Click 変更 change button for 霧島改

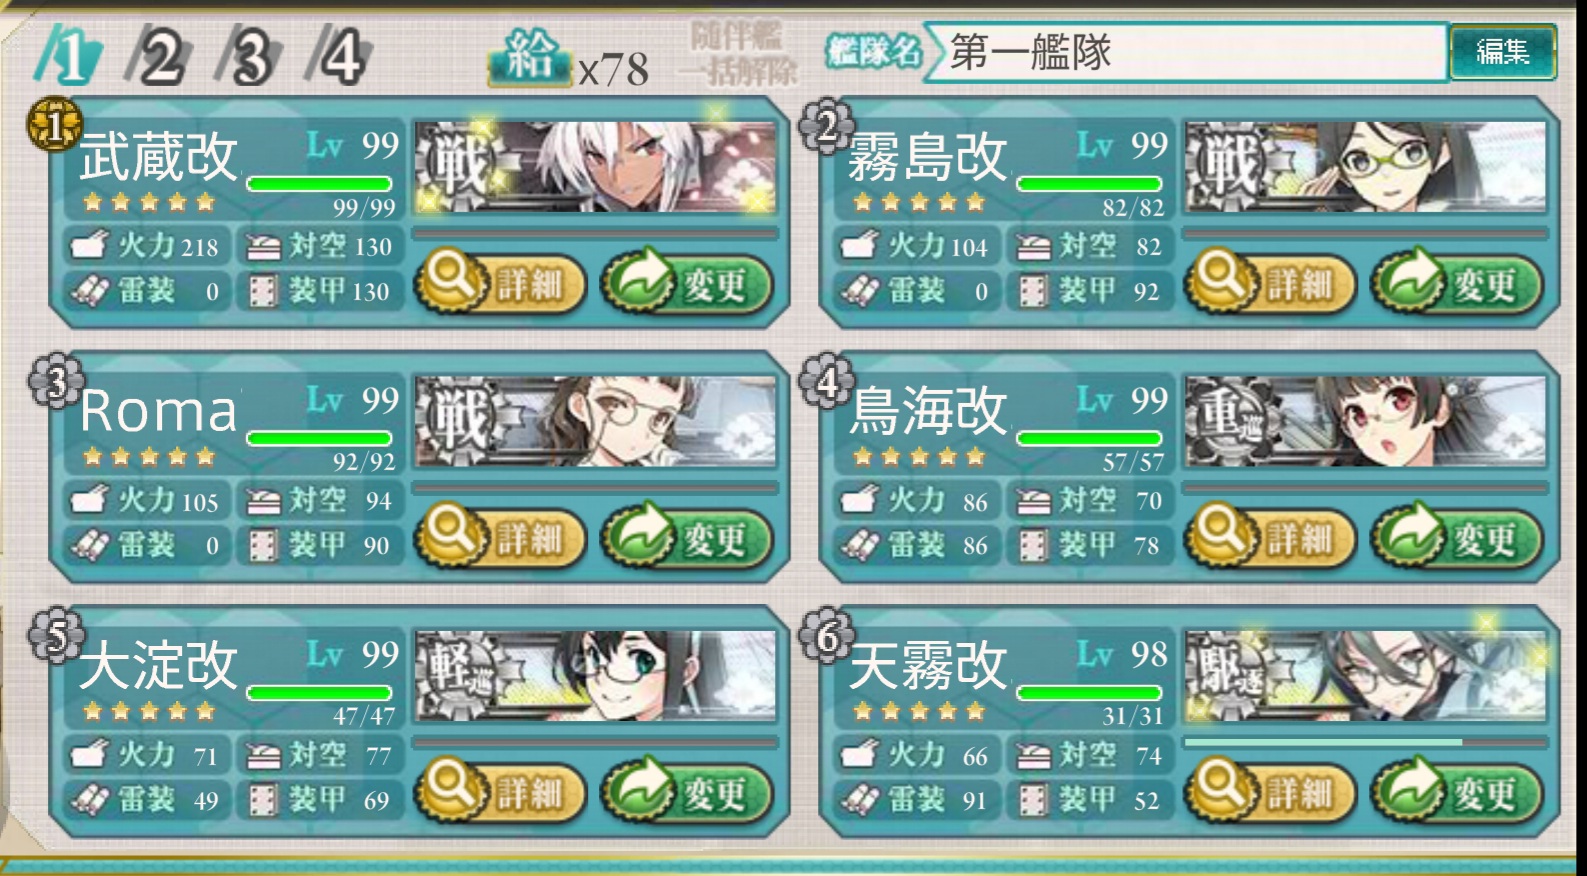[1457, 284]
